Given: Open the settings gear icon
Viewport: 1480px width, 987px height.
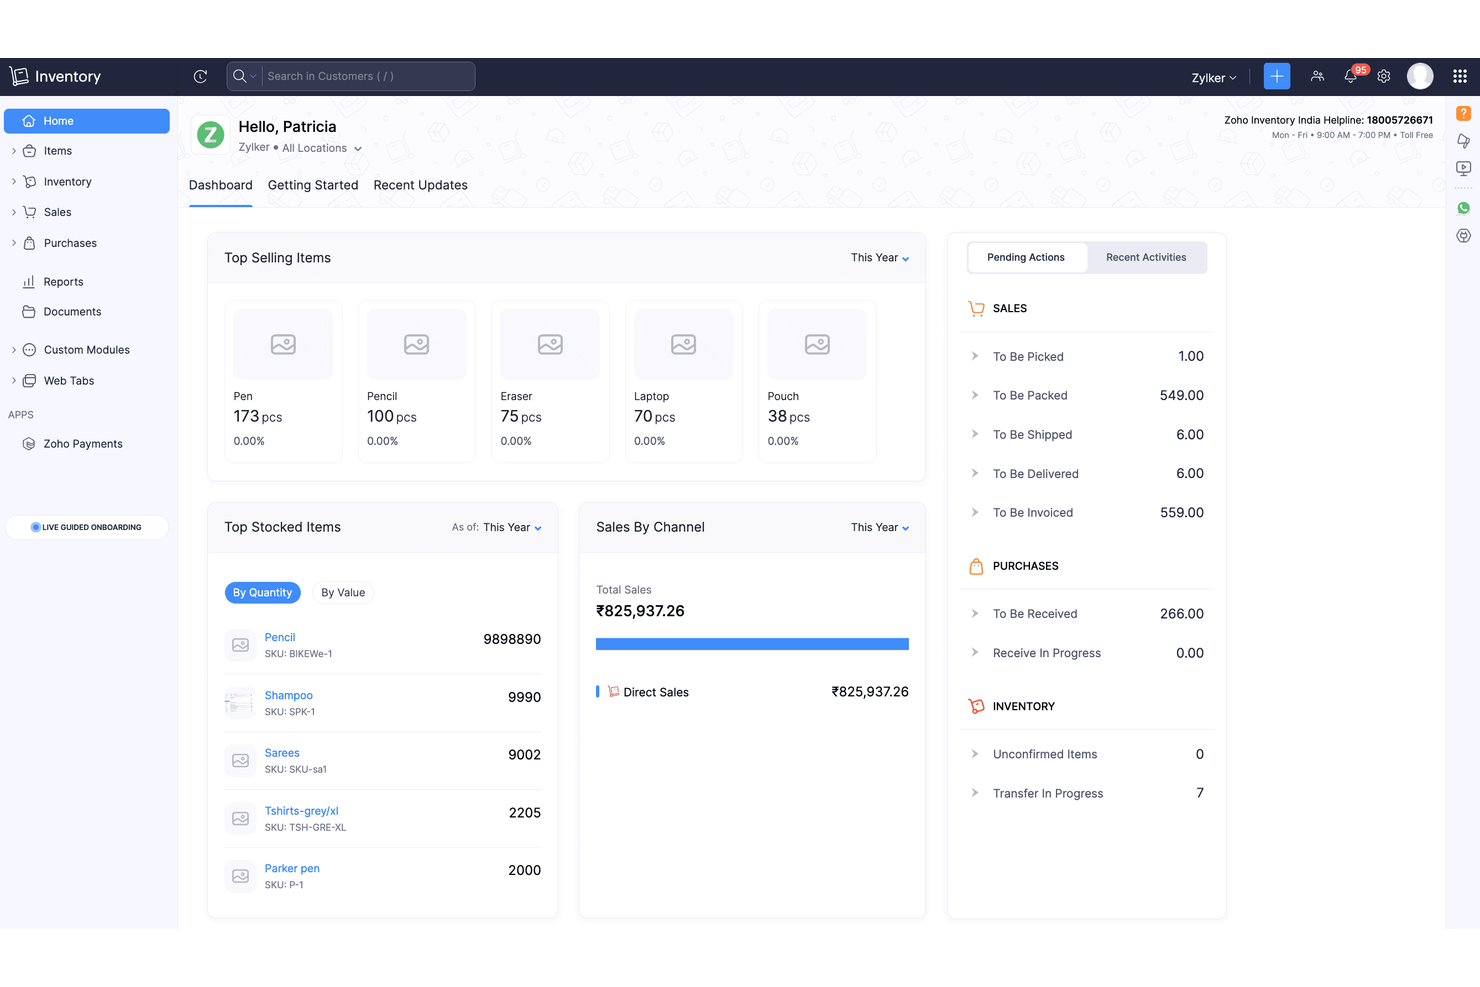Looking at the screenshot, I should click(1383, 76).
